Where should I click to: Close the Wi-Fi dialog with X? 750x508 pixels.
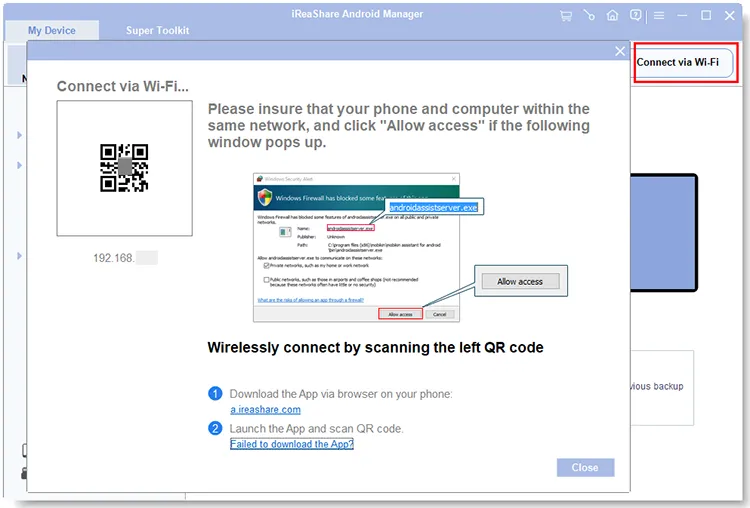pos(620,51)
